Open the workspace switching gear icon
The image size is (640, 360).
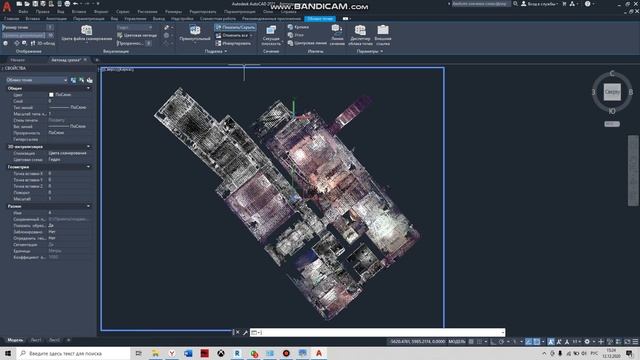point(587,342)
